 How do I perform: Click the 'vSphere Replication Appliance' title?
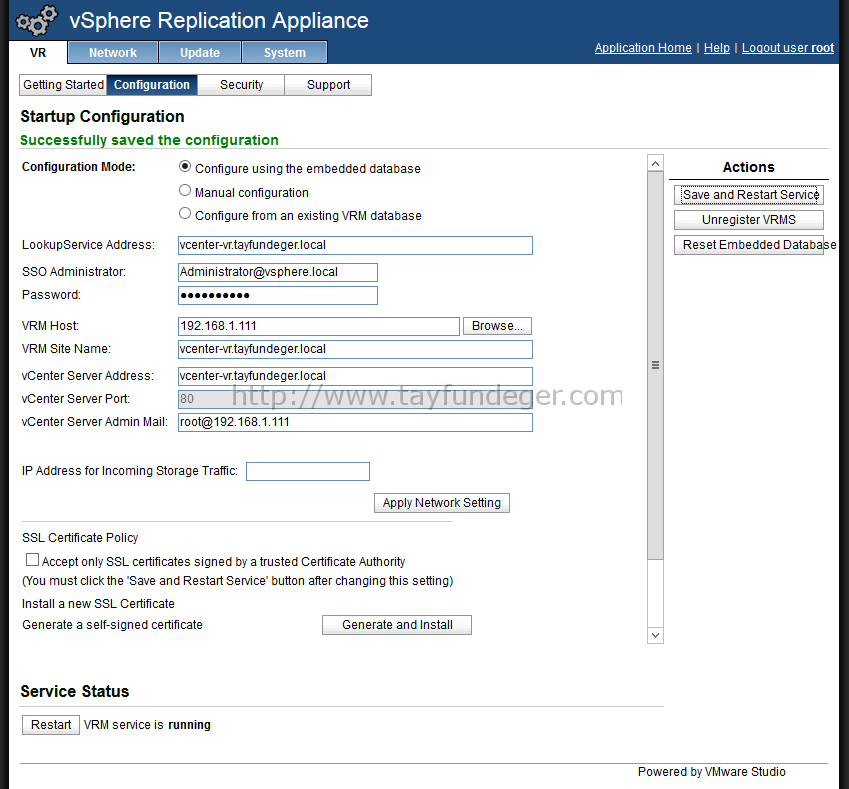219,21
